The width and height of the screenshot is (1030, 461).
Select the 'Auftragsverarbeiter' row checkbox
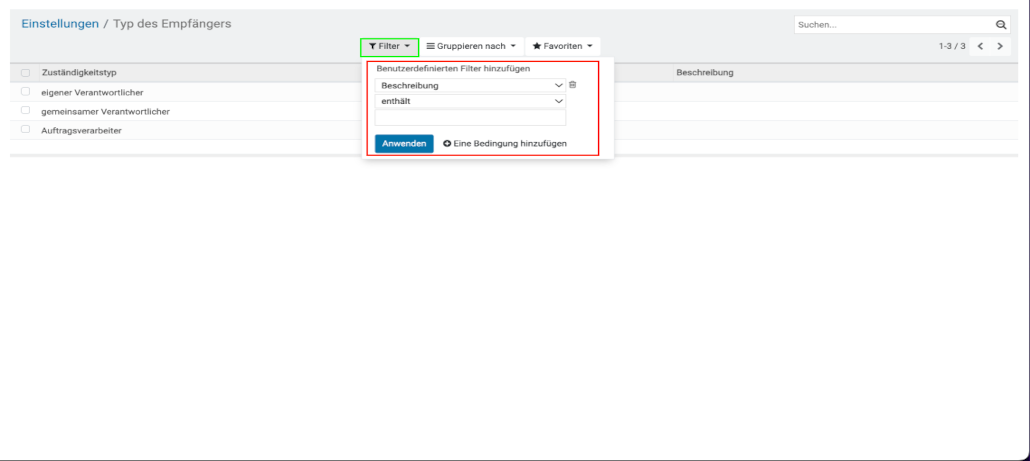[x=25, y=130]
